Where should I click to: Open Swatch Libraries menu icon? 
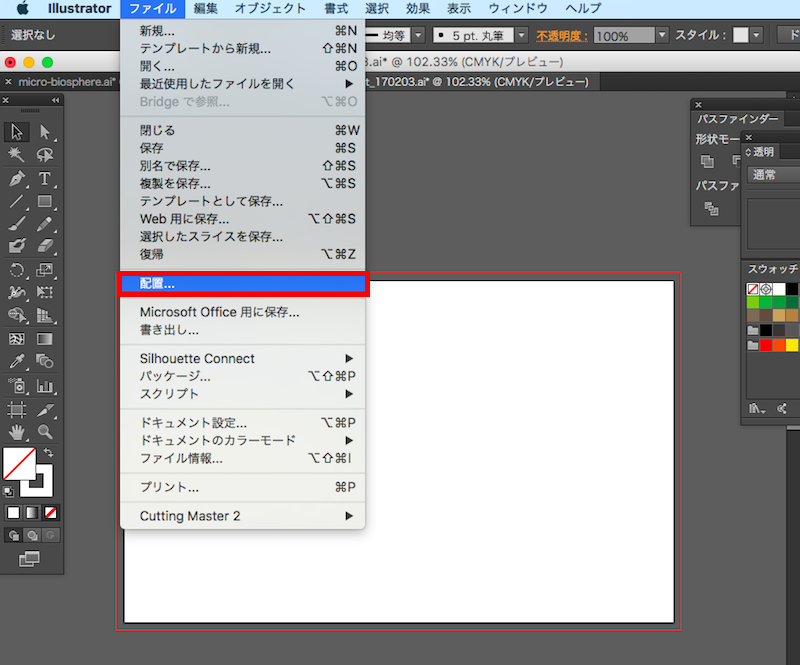coord(757,408)
